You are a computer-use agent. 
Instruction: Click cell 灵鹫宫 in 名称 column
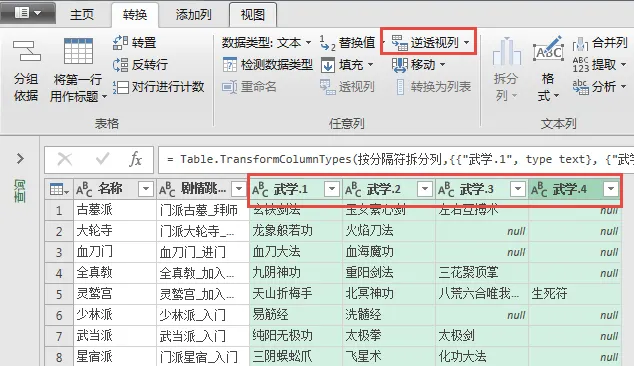click(x=115, y=294)
